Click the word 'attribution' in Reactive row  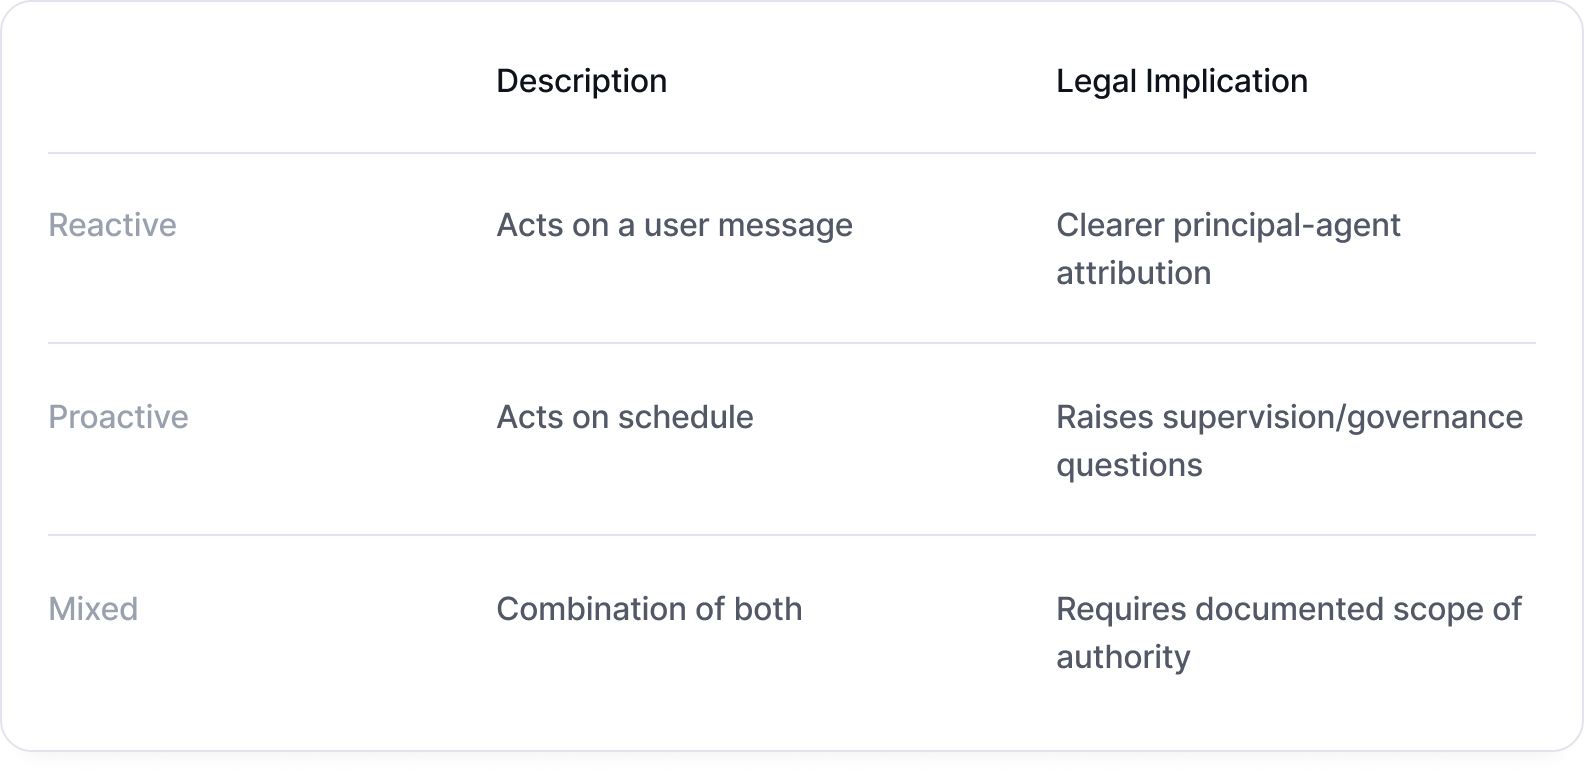[x=1134, y=273]
